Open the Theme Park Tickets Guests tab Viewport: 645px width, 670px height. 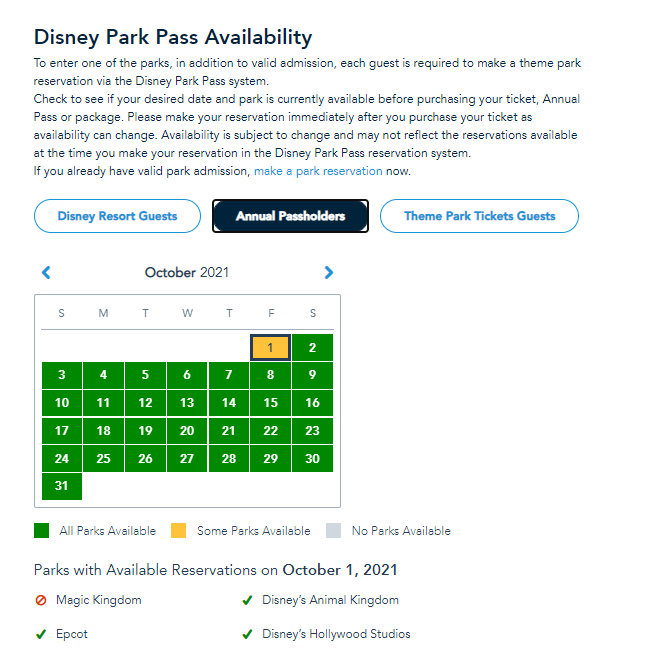(479, 216)
